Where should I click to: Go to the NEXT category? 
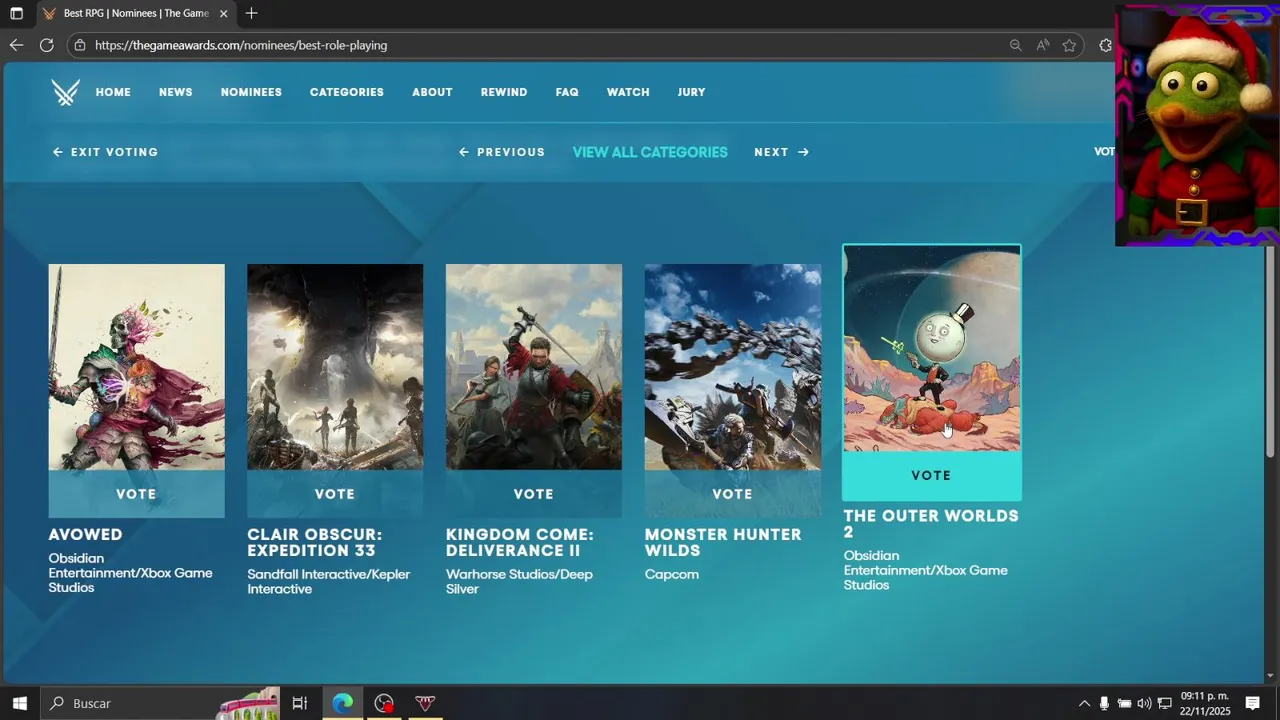click(x=781, y=152)
